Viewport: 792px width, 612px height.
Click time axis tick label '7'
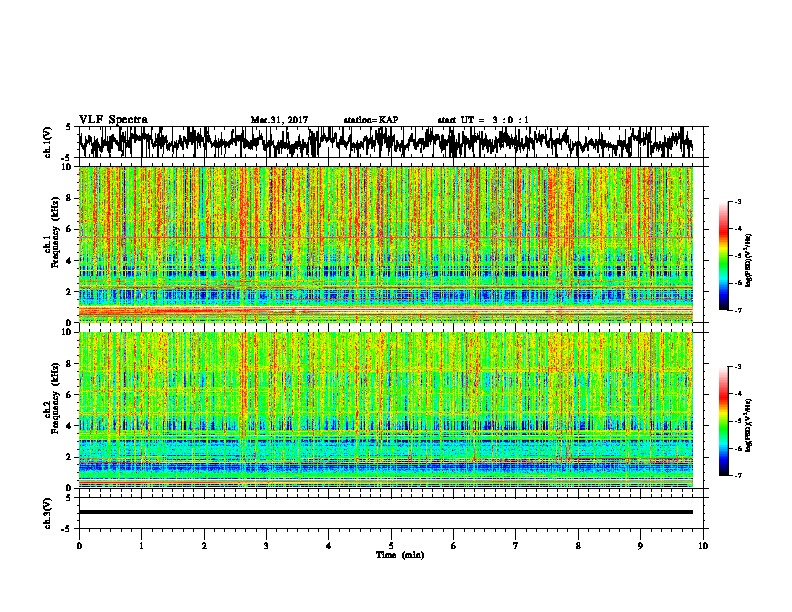tap(516, 546)
